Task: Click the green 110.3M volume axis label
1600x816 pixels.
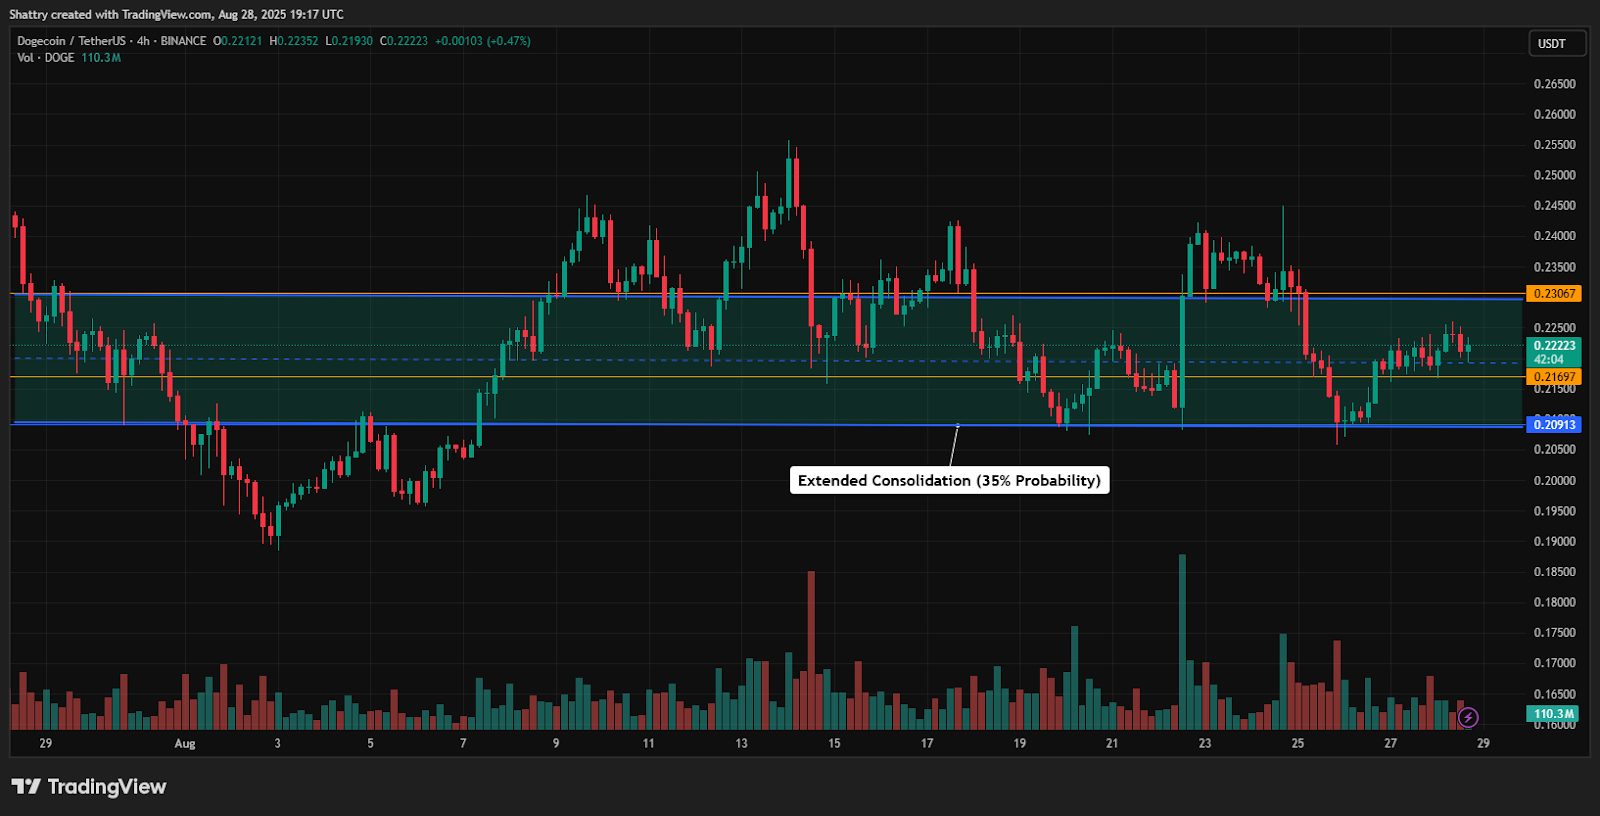Action: coord(1554,714)
